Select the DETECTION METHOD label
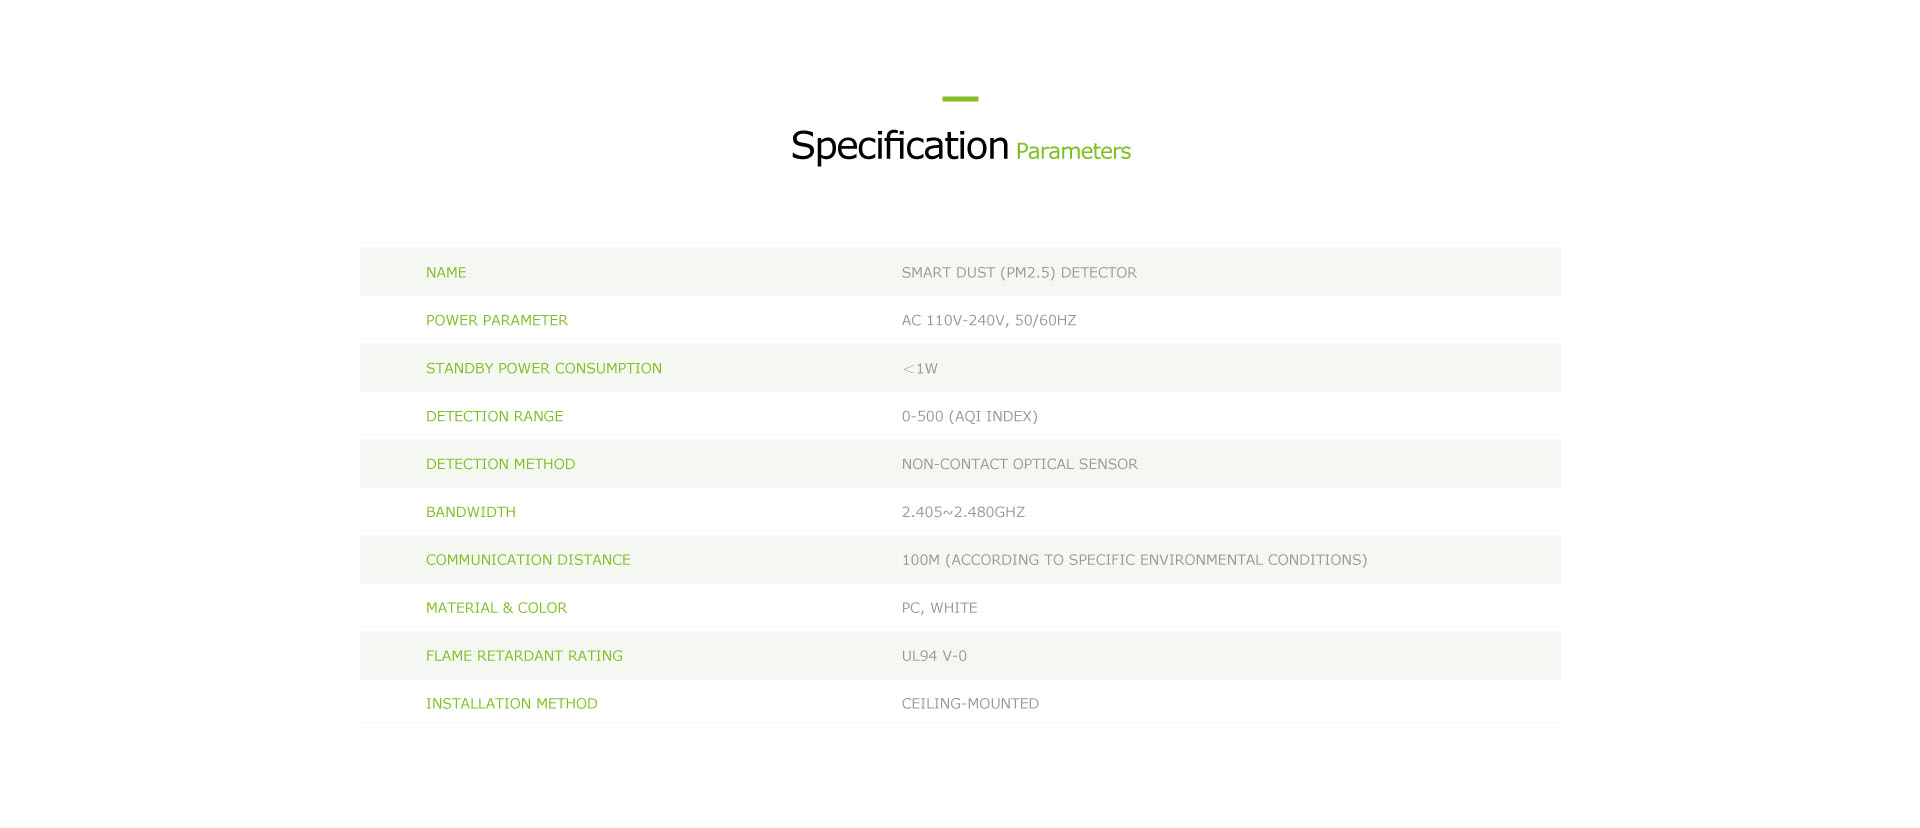1920x828 pixels. click(501, 464)
